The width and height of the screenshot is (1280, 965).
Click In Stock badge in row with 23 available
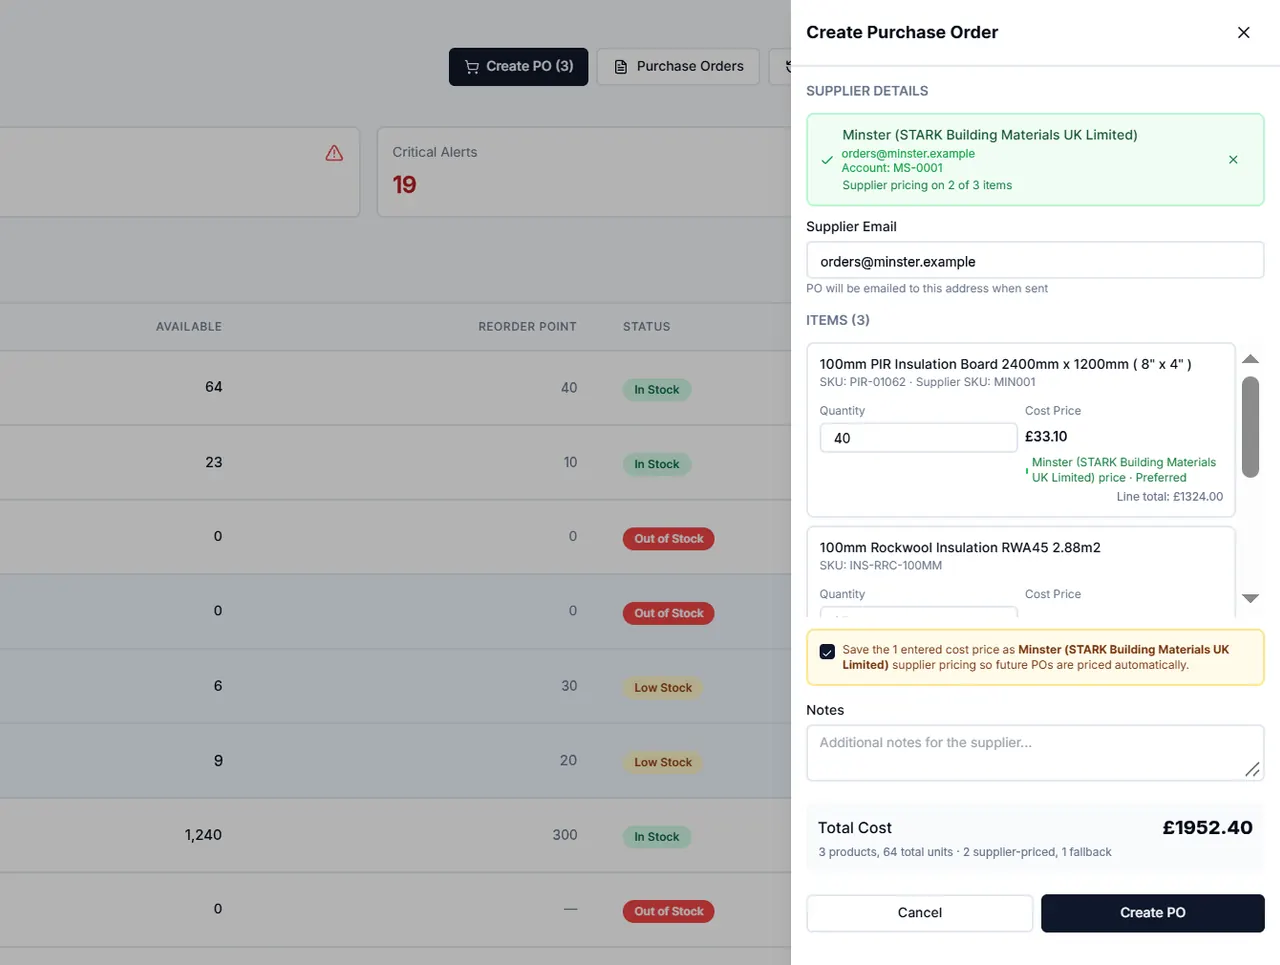(x=657, y=464)
